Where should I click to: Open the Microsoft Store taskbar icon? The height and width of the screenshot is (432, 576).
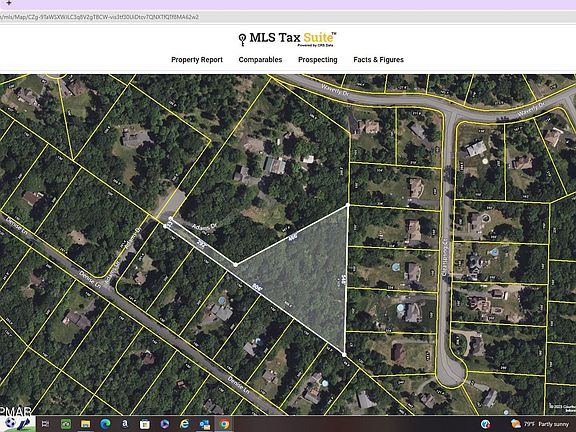(x=145, y=424)
